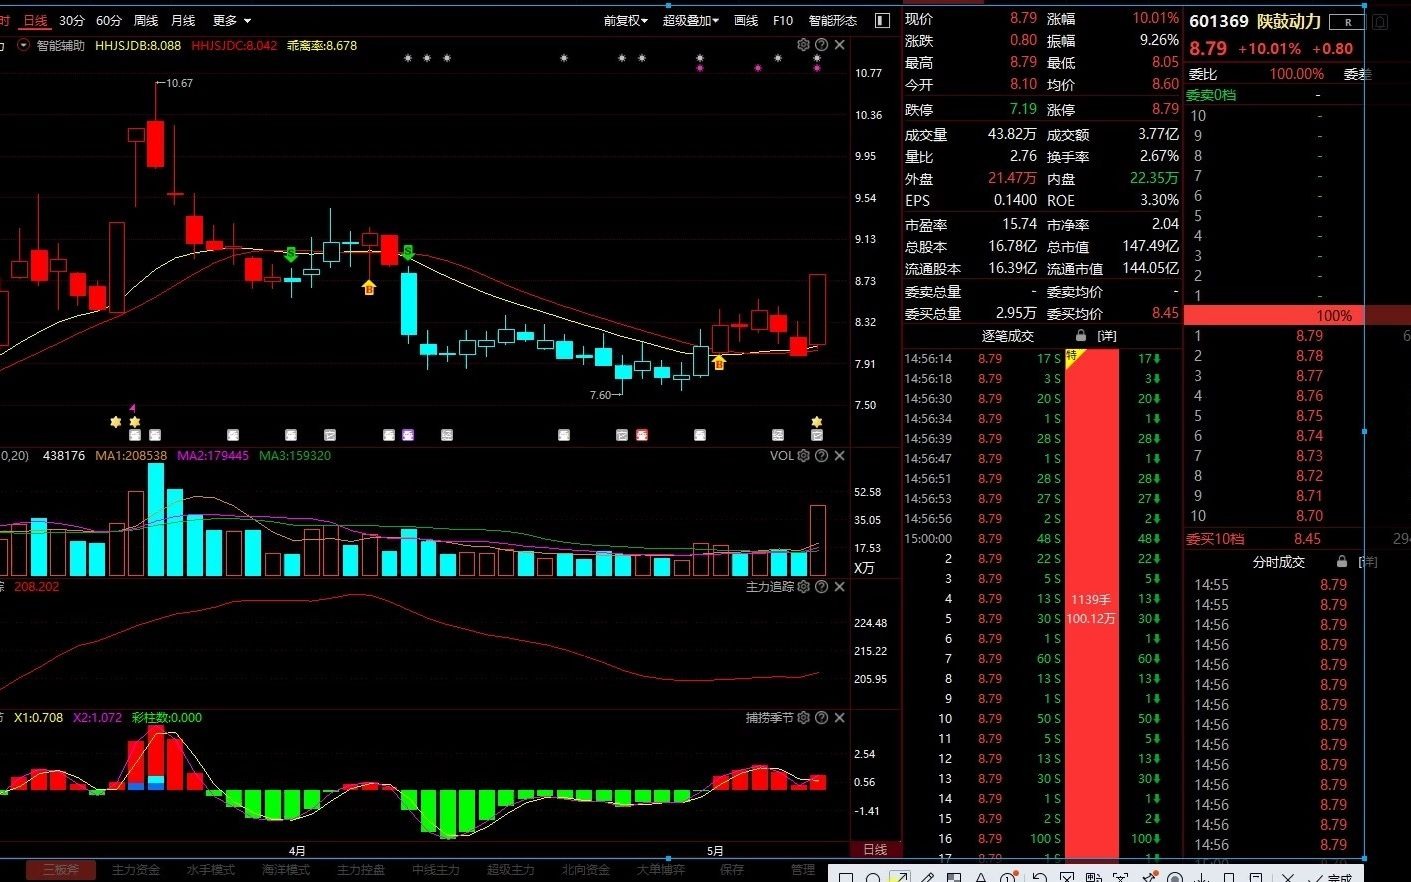The height and width of the screenshot is (882, 1411).
Task: Select the 大单搏弈 indicator tab
Action: [x=660, y=870]
